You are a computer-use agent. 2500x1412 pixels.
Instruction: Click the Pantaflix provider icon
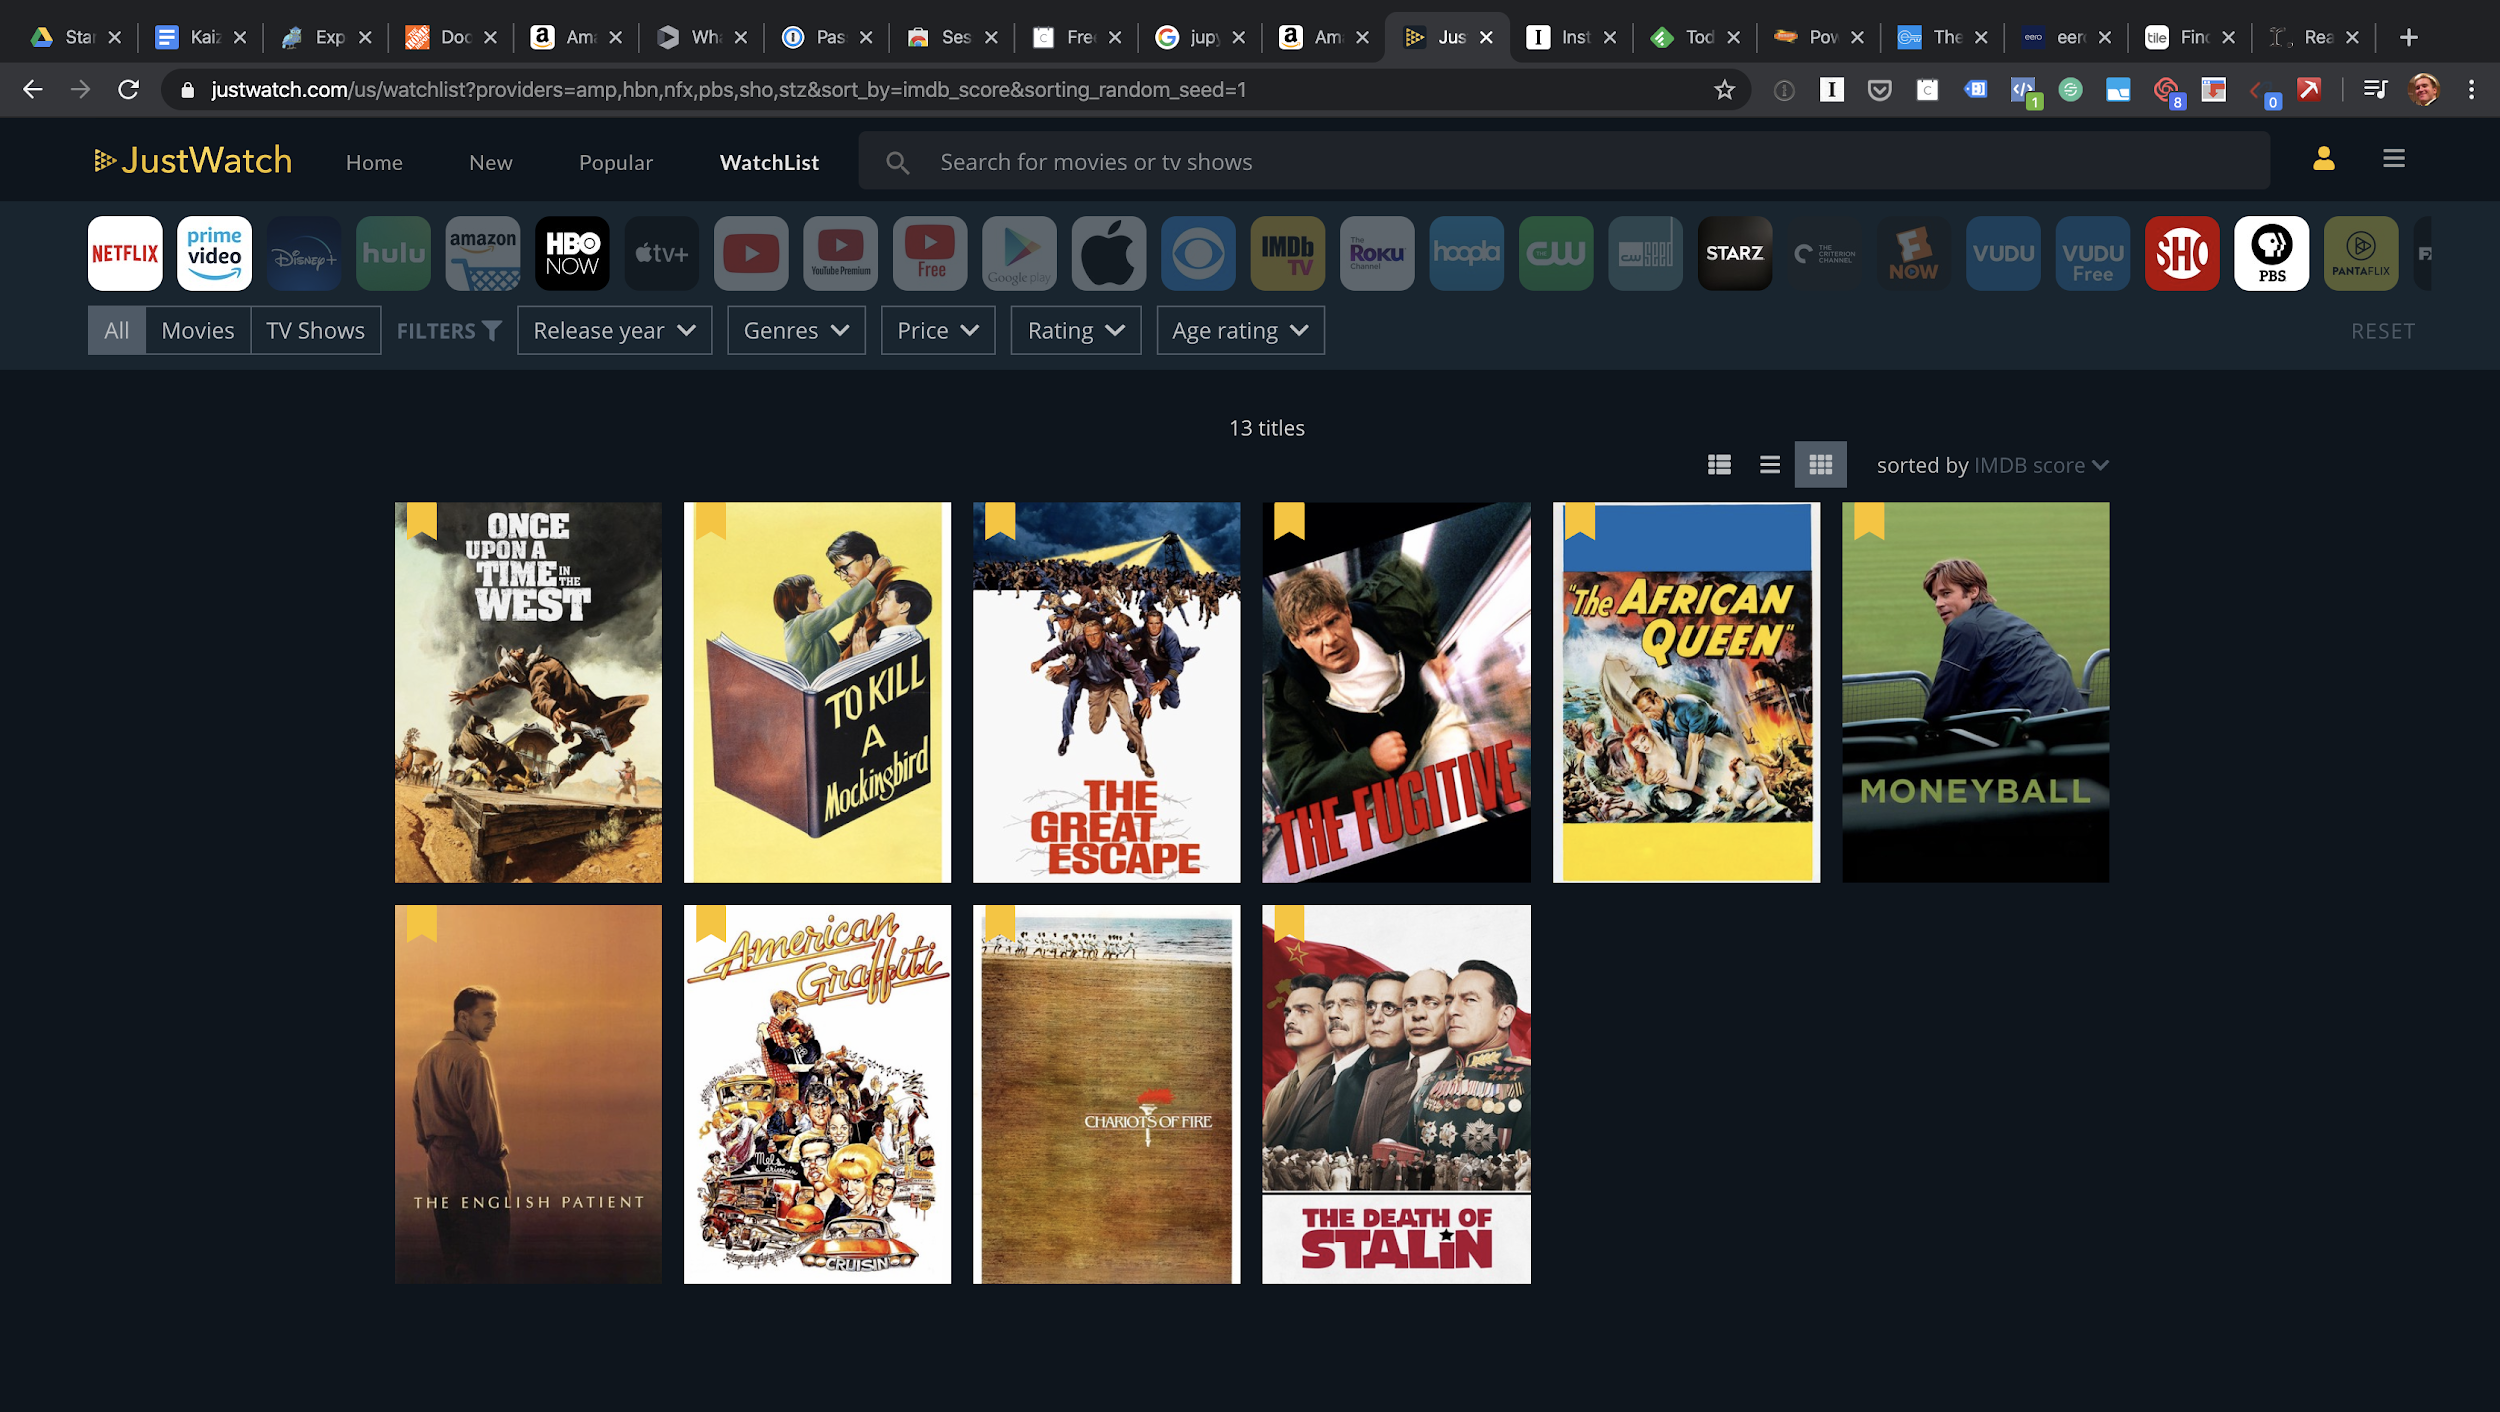(x=2361, y=253)
